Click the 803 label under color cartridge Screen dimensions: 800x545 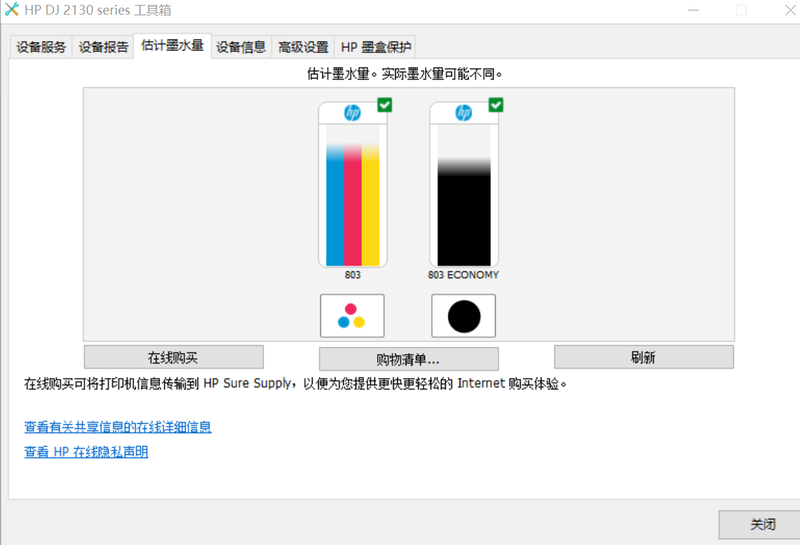353,275
